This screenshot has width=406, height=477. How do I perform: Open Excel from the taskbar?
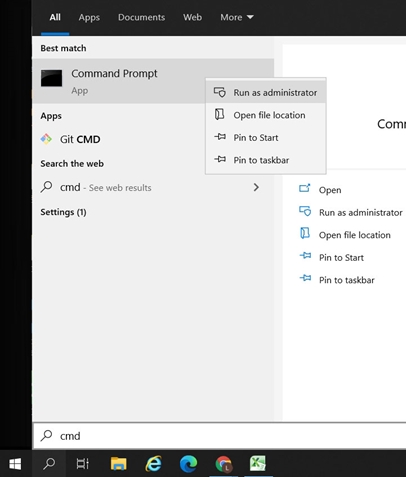[258, 463]
